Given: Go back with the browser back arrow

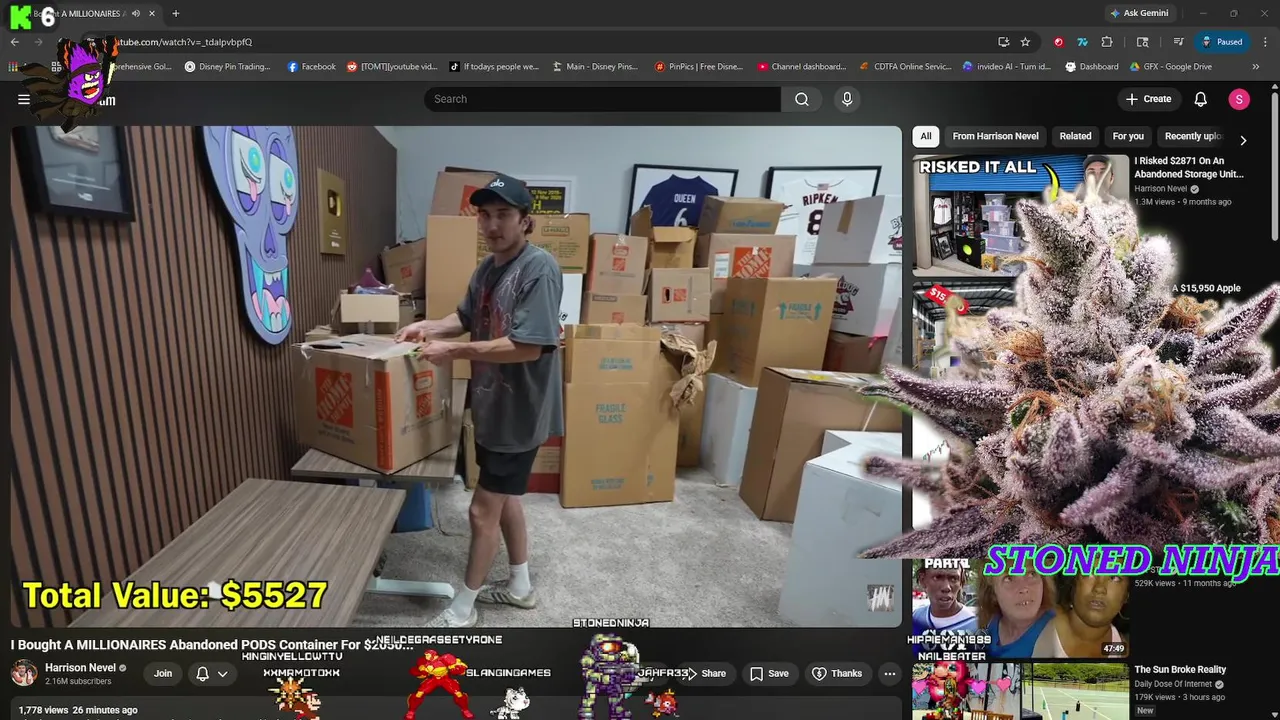Looking at the screenshot, I should coord(15,42).
